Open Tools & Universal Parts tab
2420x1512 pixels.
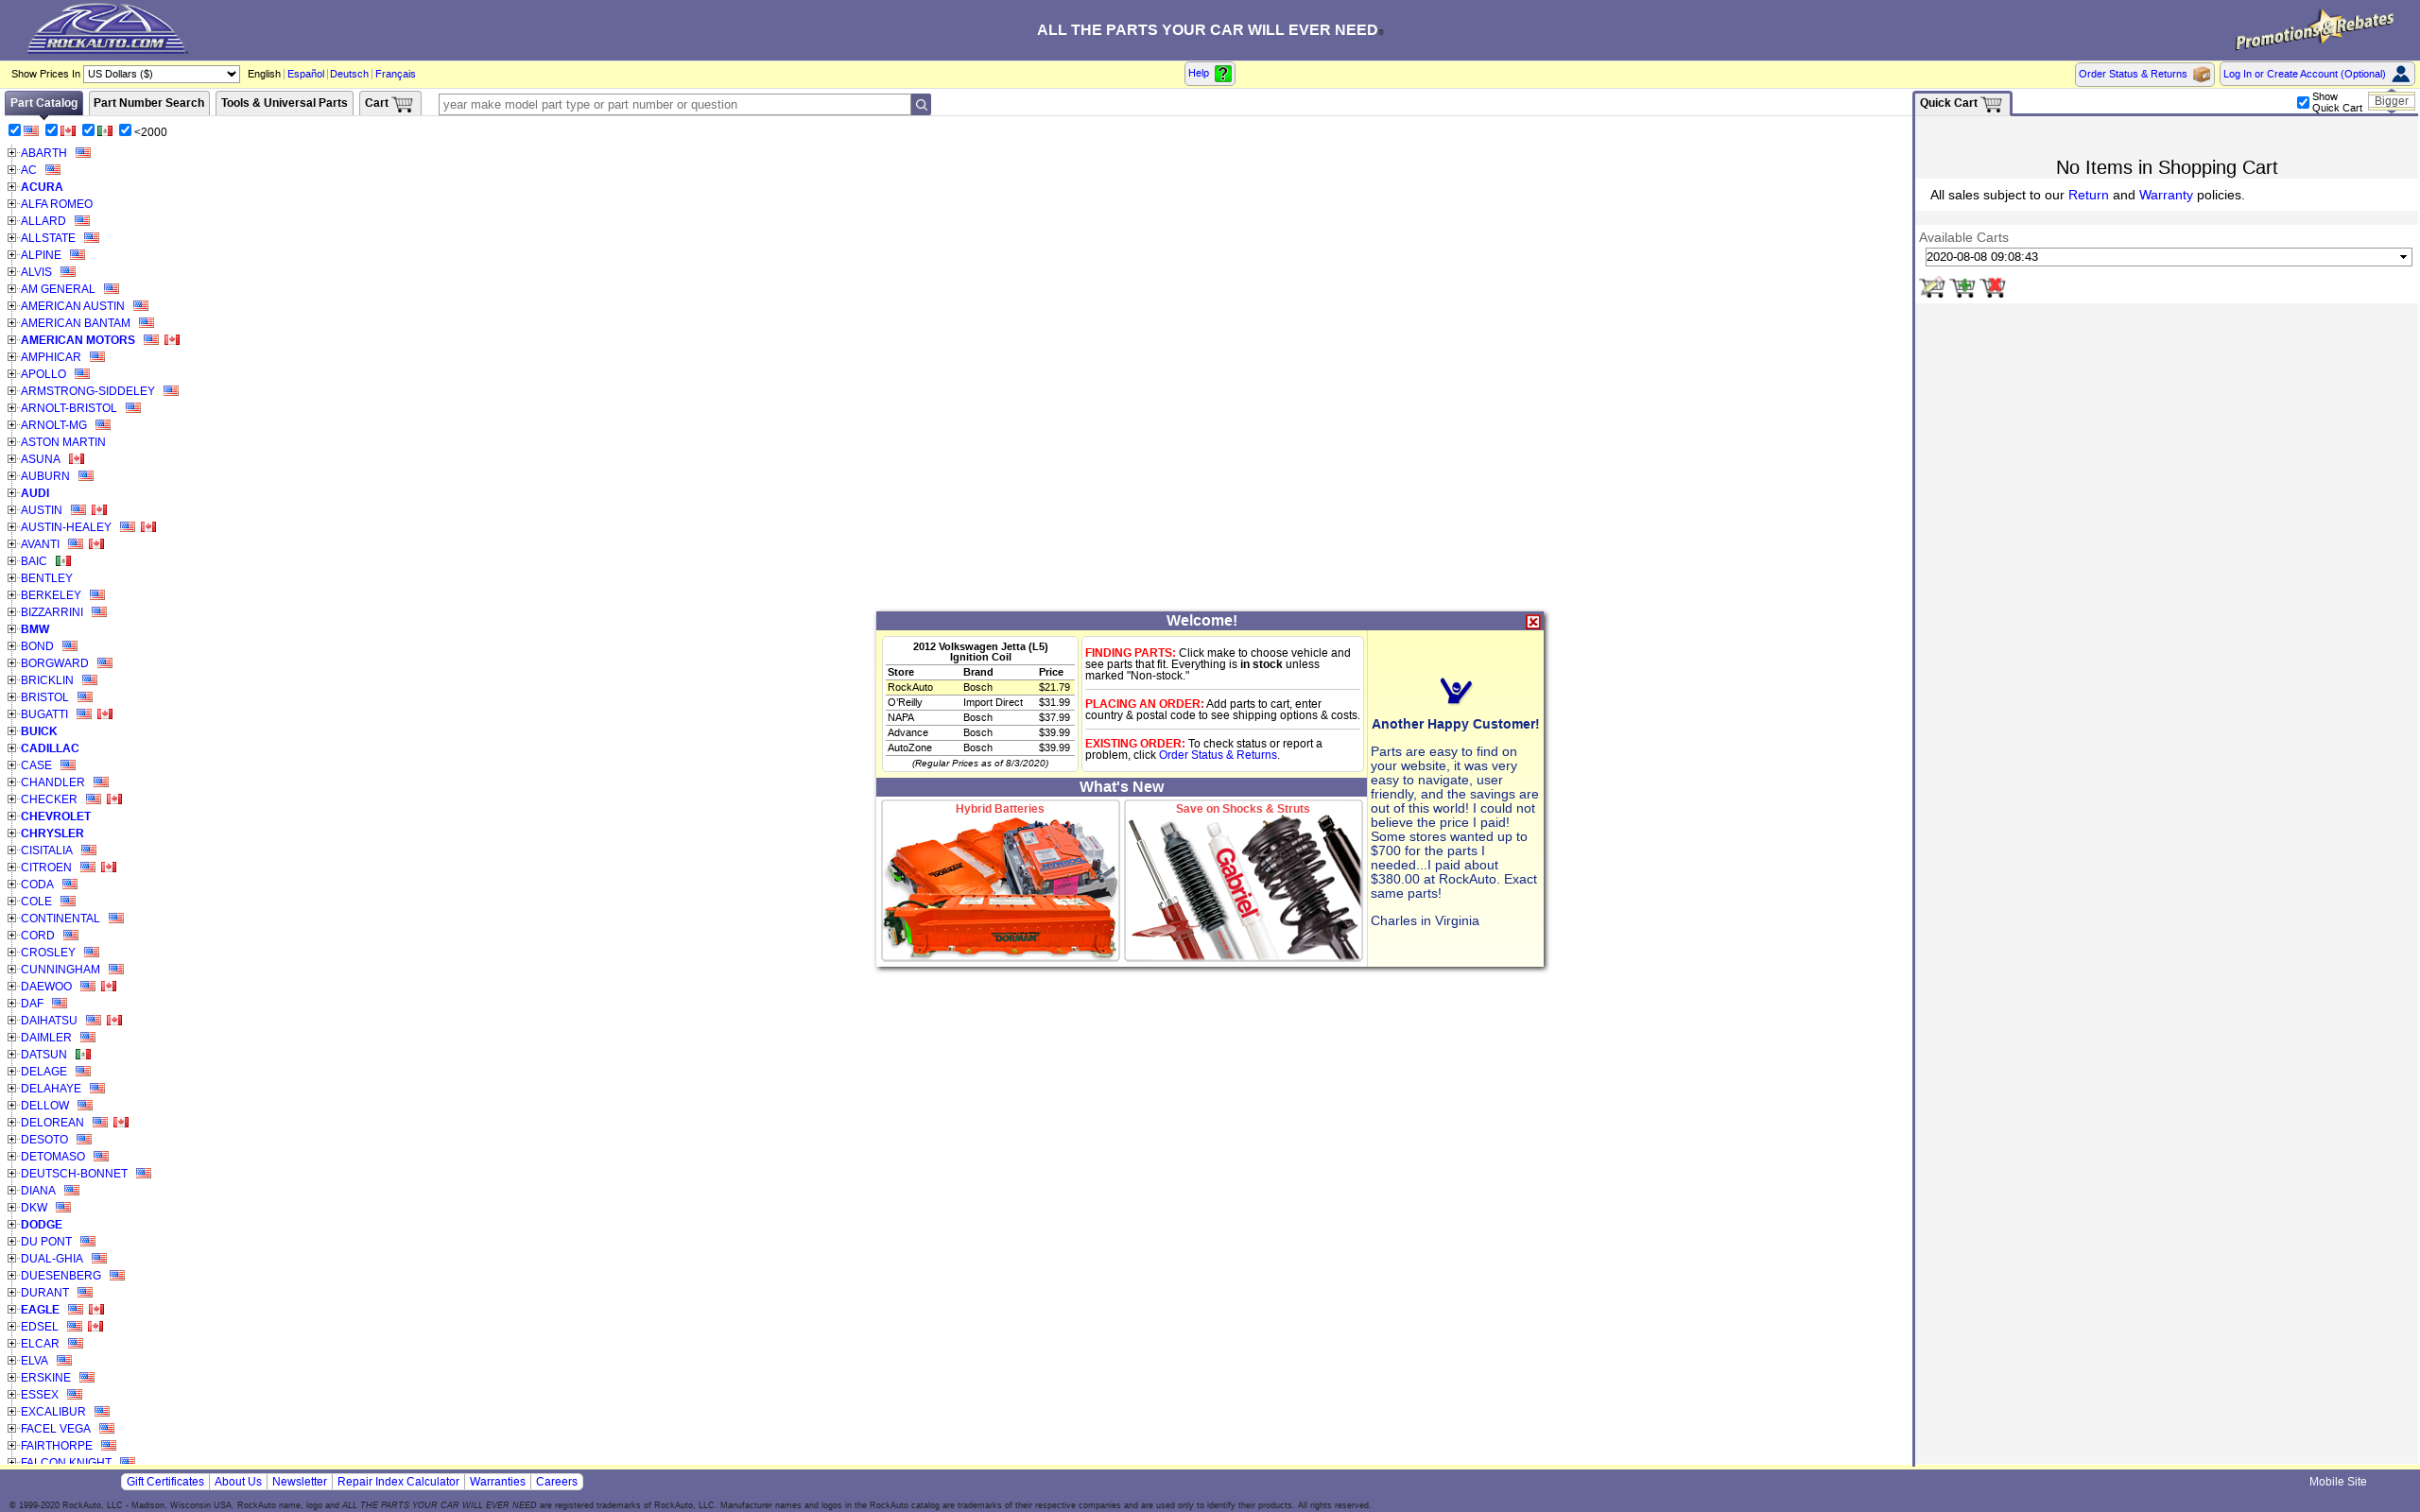tap(284, 103)
